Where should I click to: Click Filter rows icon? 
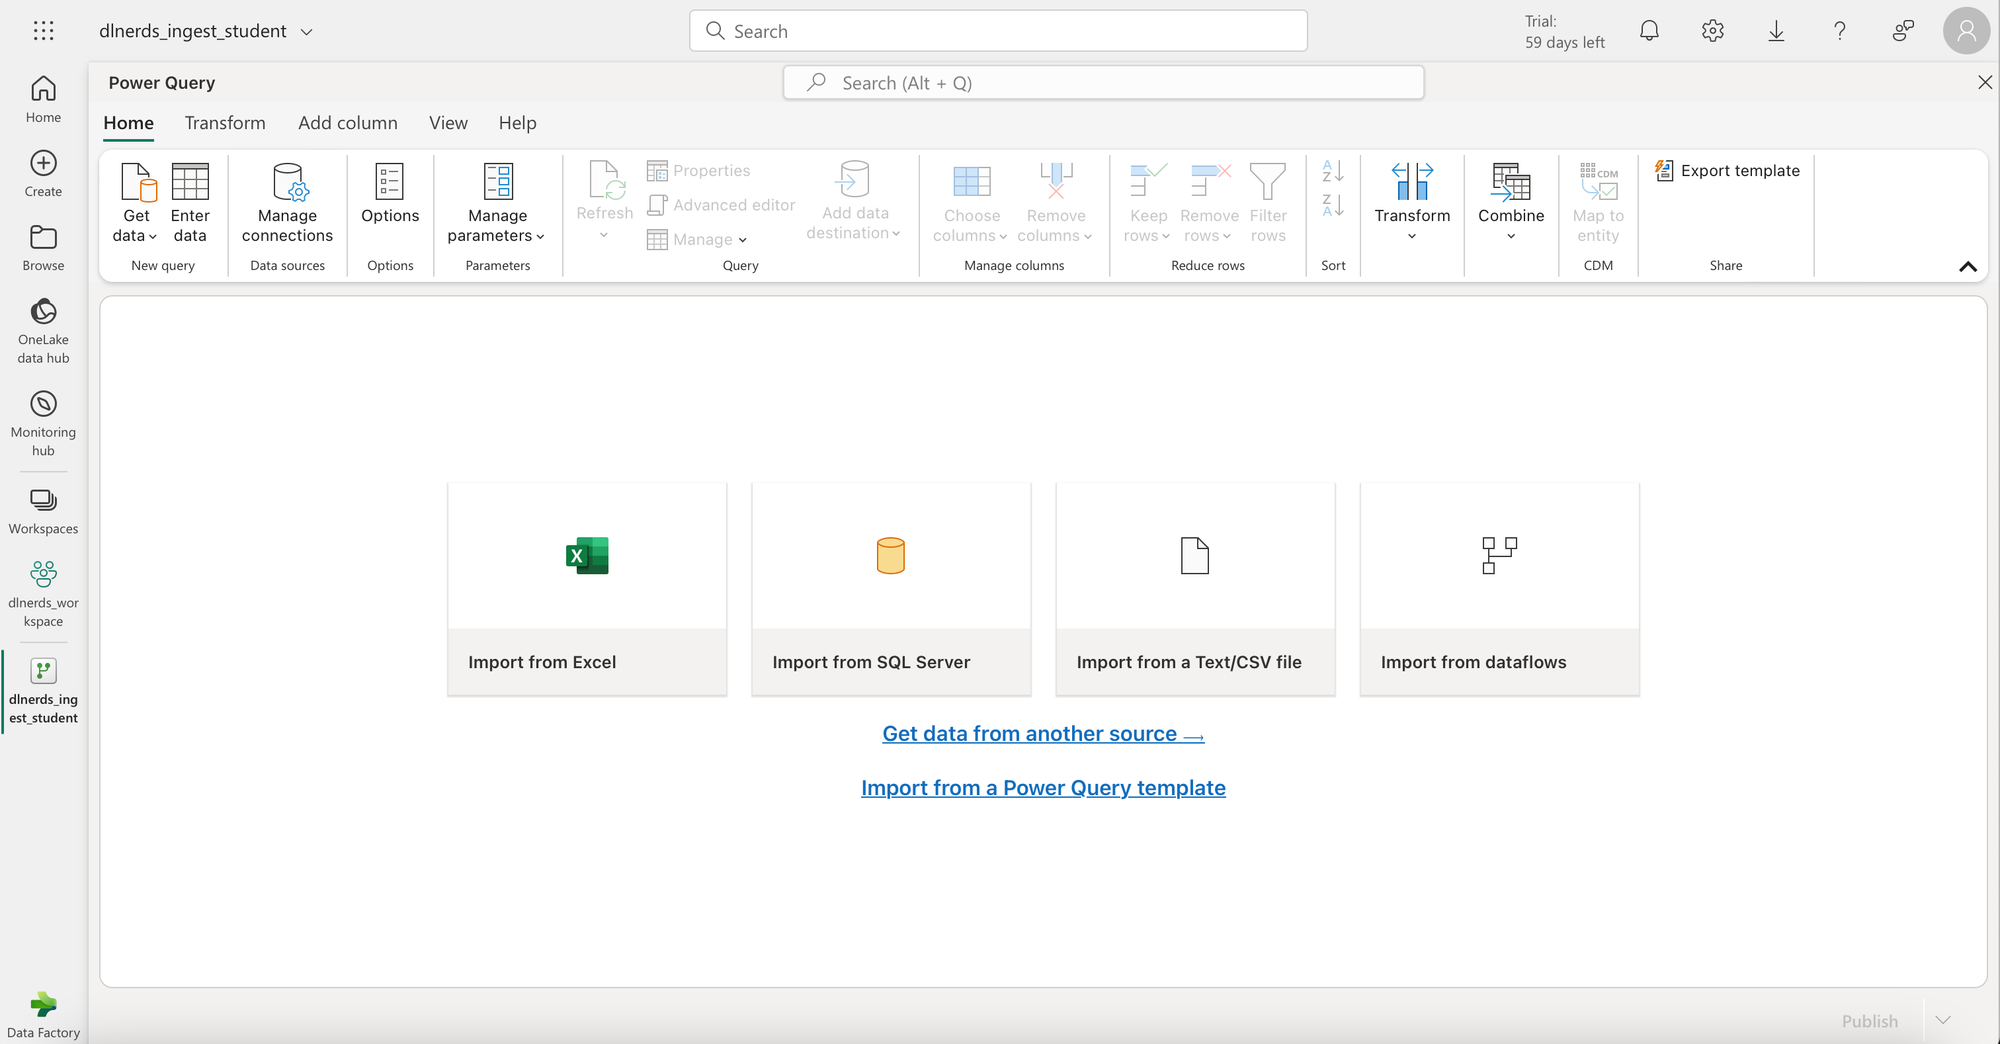1268,203
